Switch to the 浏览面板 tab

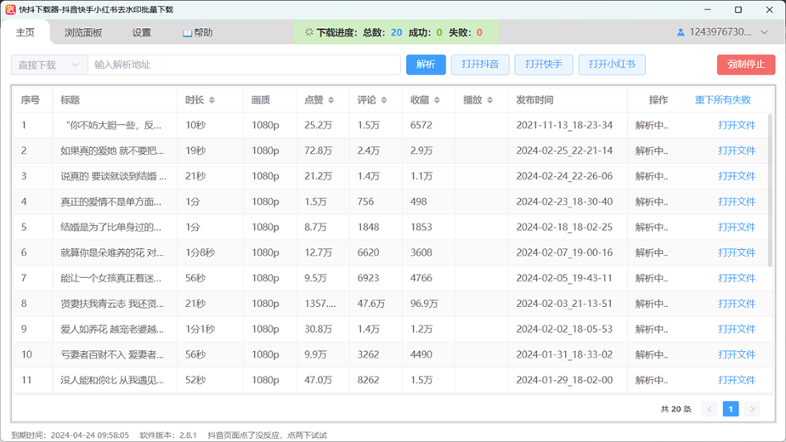click(x=83, y=32)
